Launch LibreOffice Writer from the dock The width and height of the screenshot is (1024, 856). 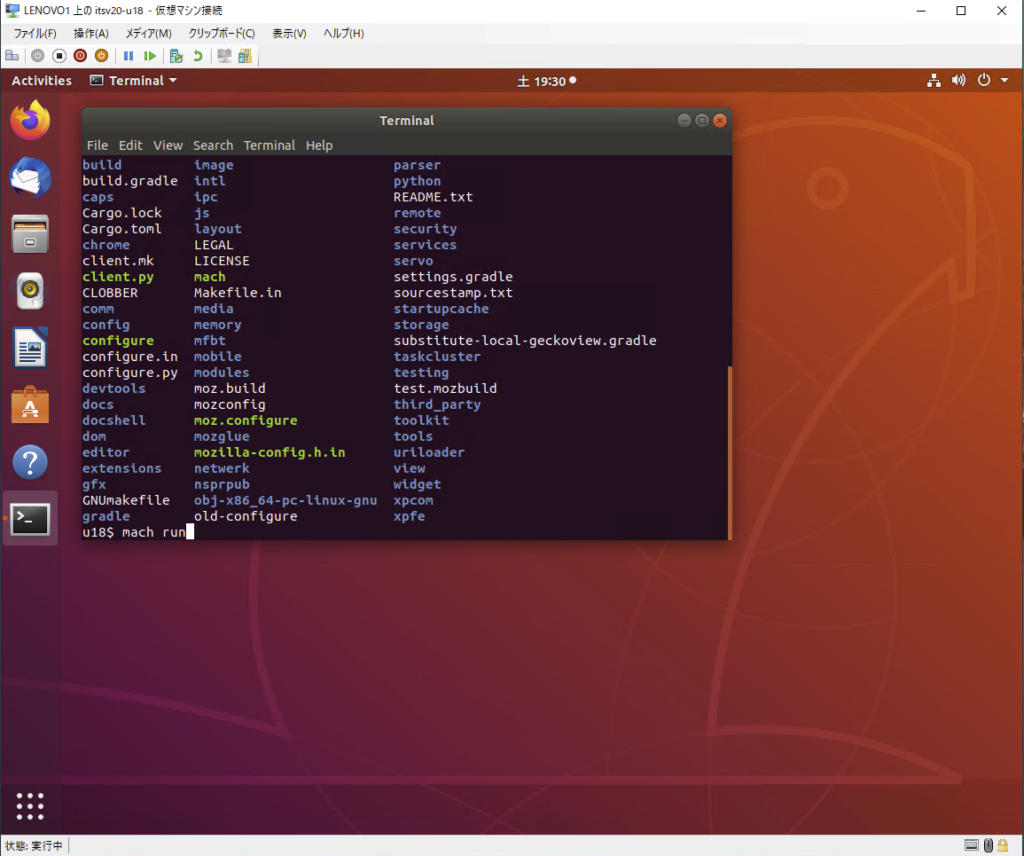point(30,349)
